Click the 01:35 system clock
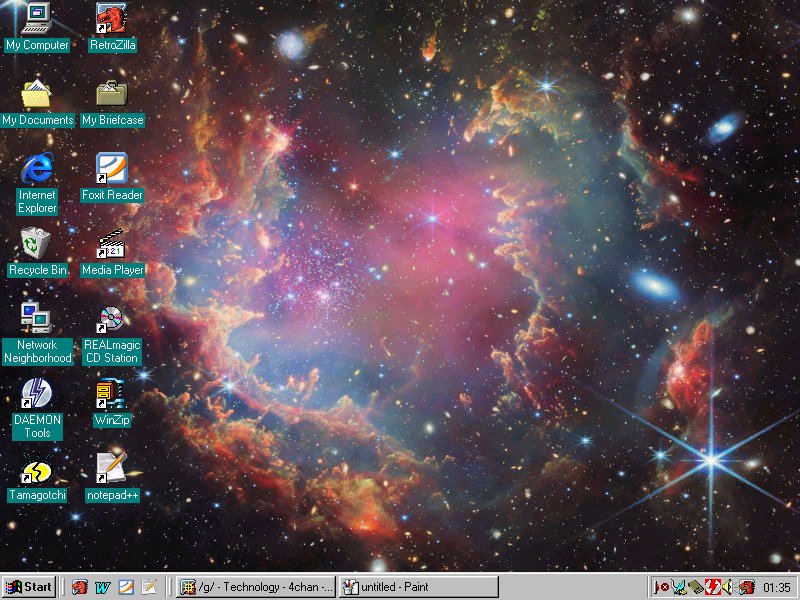 777,588
